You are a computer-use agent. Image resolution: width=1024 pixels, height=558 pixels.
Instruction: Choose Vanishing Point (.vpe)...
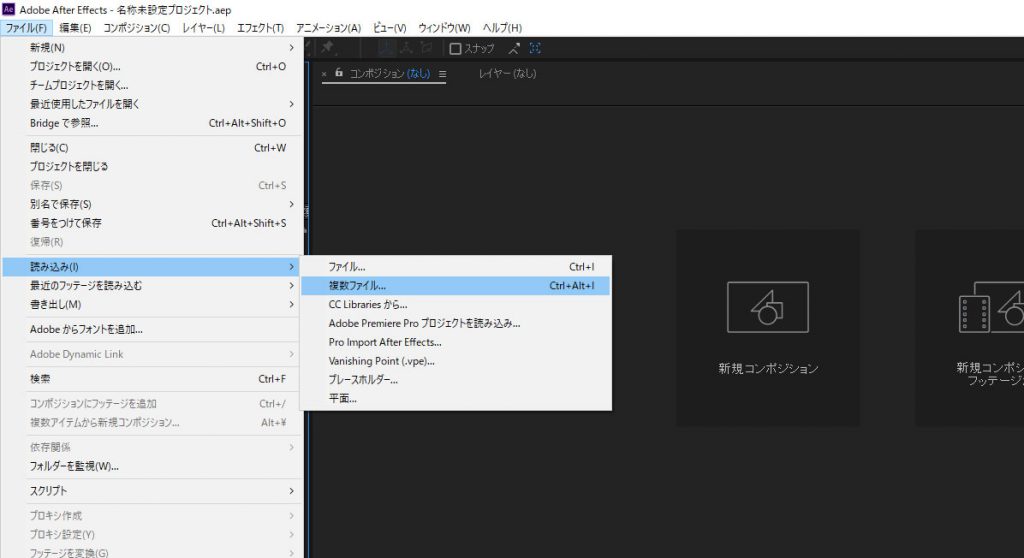tap(456, 361)
